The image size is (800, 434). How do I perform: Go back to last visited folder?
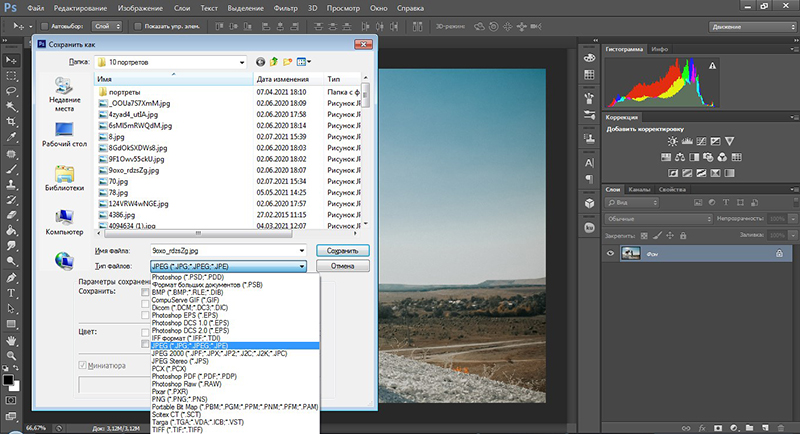(x=260, y=62)
